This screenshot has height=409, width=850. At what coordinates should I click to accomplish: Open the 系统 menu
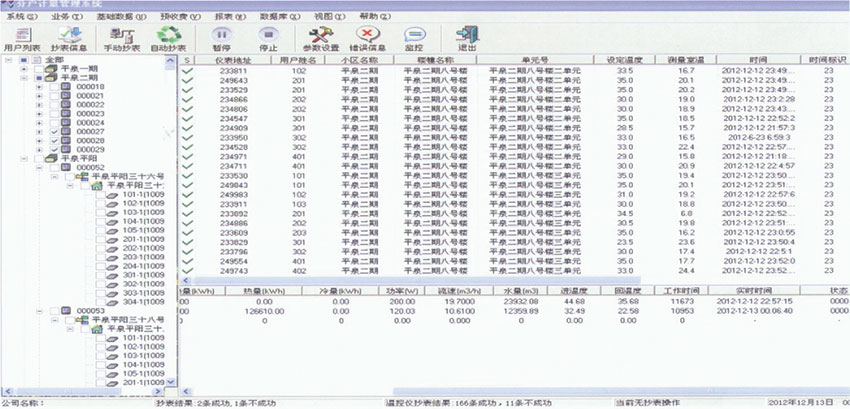pyautogui.click(x=20, y=17)
